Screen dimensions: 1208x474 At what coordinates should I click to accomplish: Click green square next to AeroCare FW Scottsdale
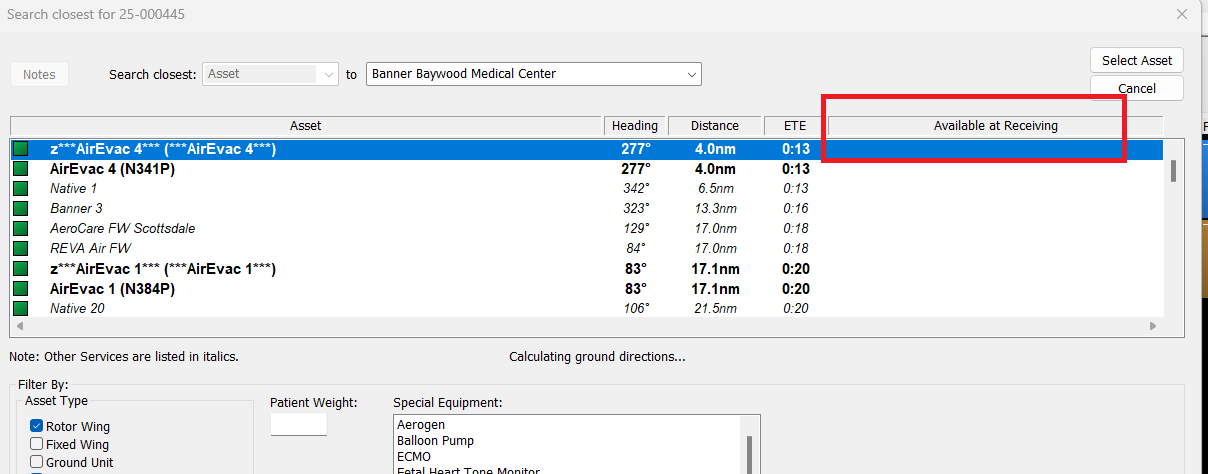19,229
